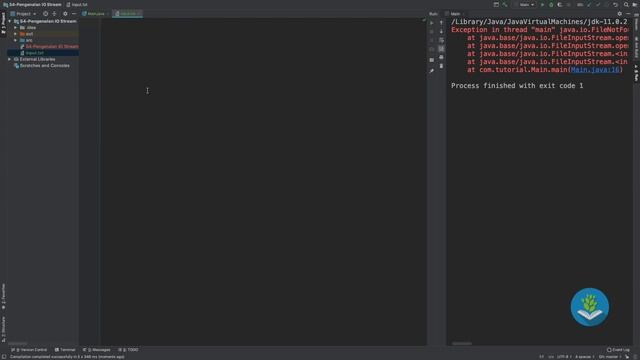Click the Run (green play) toolbar icon
The image size is (640, 360).
[542, 4]
